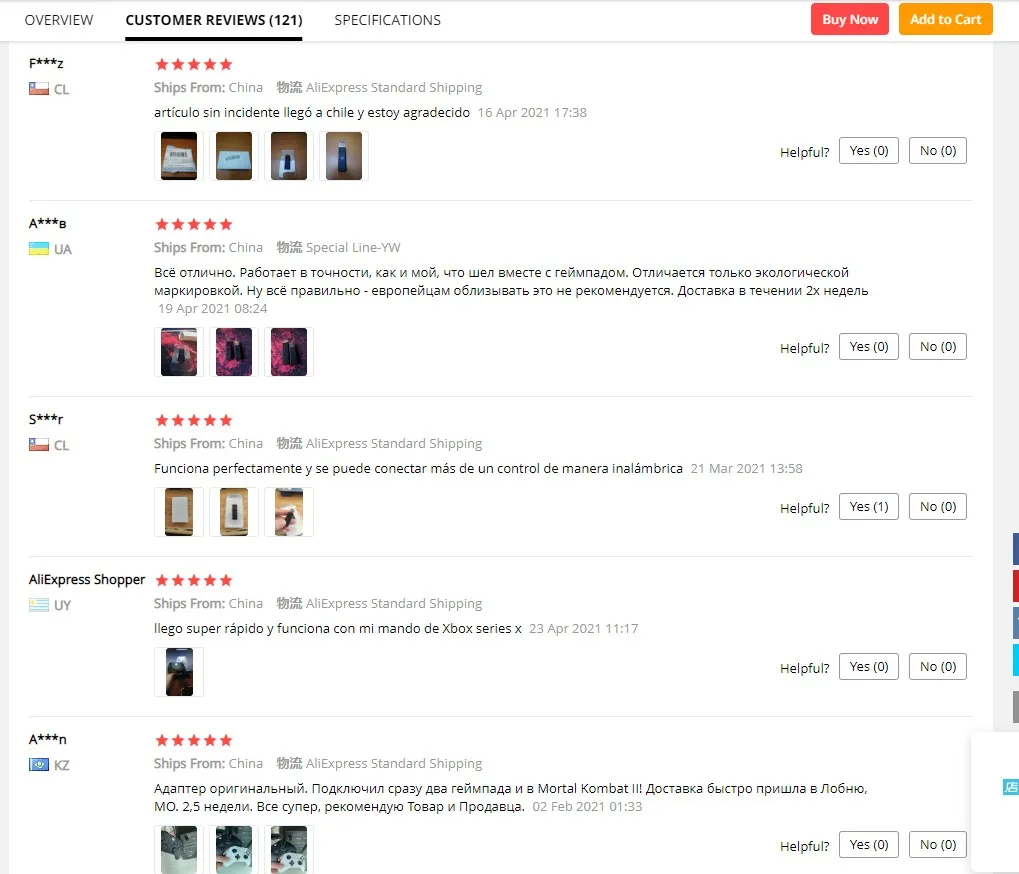
Task: Click the Chile flag icon under F***z
Action: pyautogui.click(x=39, y=88)
